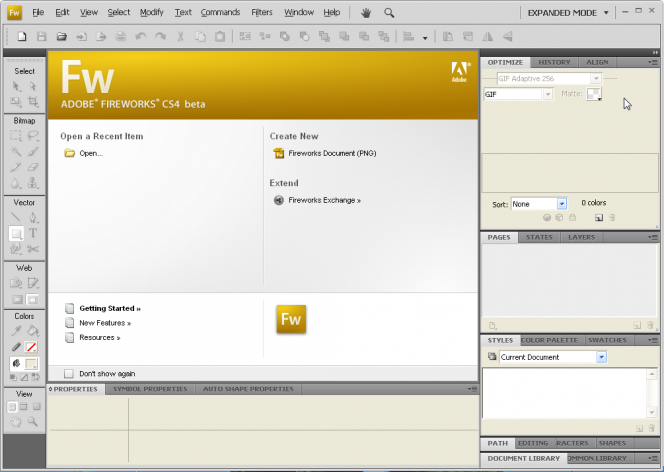Switch to the History tab
Viewport: 664px width, 472px height.
coord(554,62)
